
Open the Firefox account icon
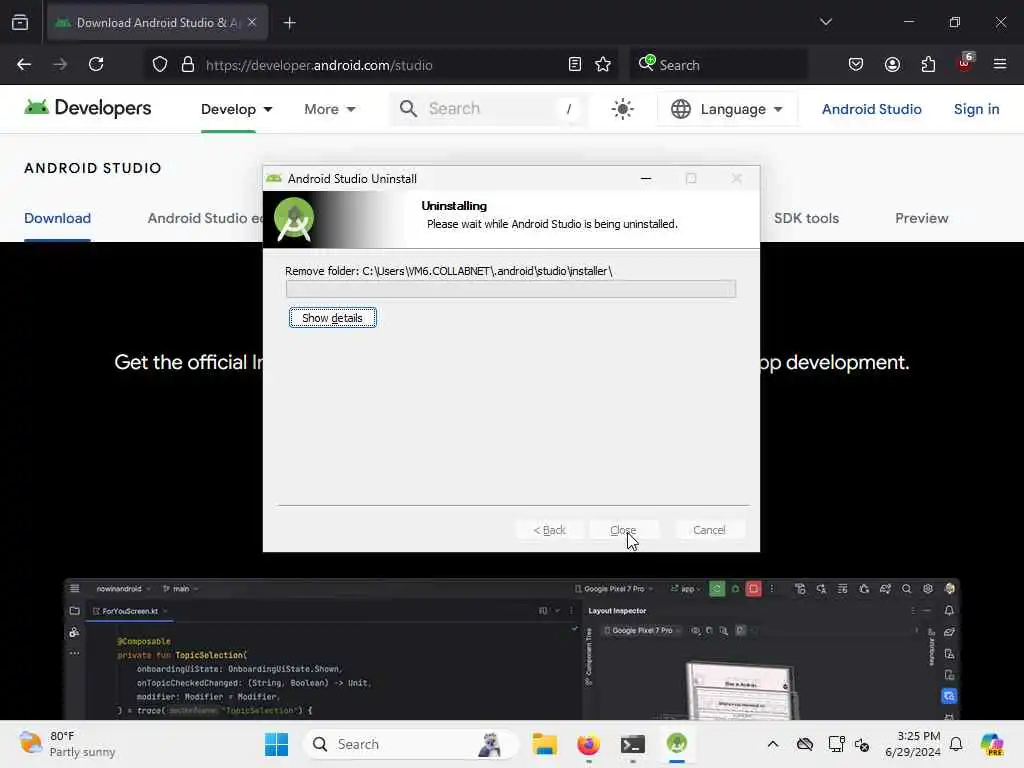[892, 65]
